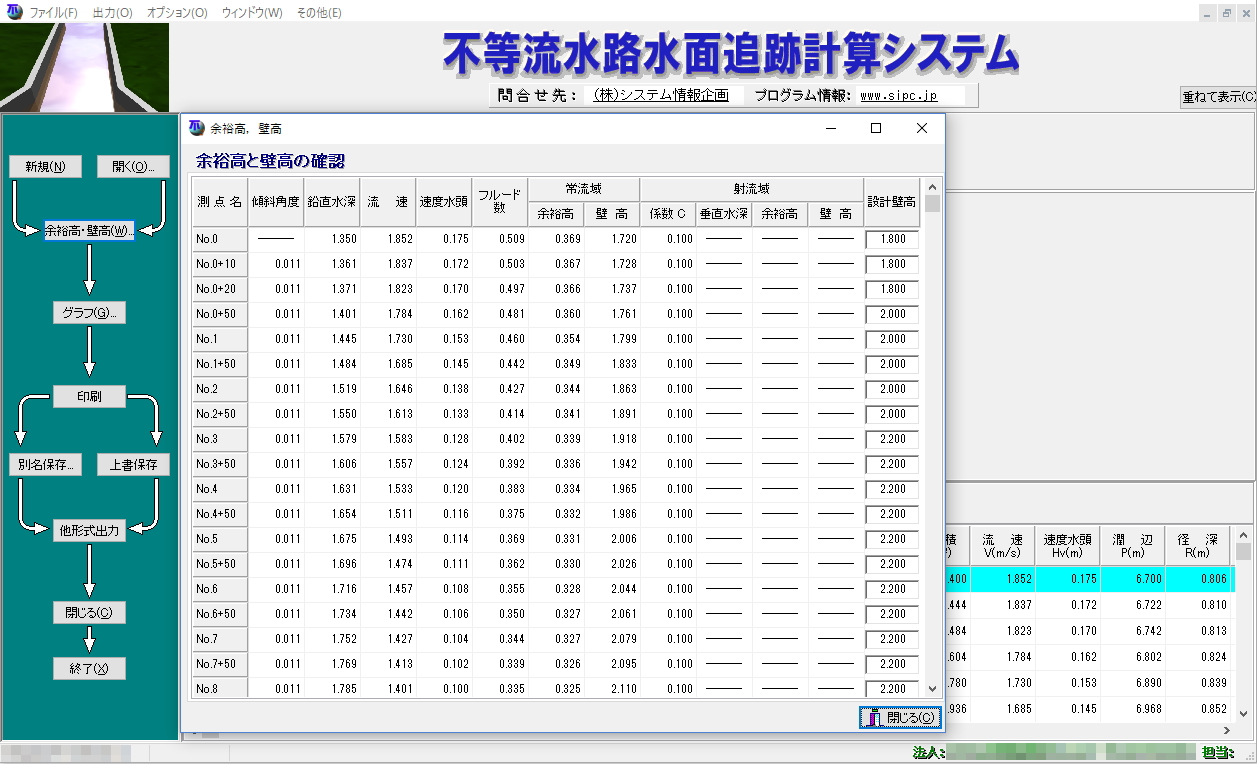Viewport: 1257px width, 764px height.
Task: Click the 上書保存 button
Action: pyautogui.click(x=134, y=465)
